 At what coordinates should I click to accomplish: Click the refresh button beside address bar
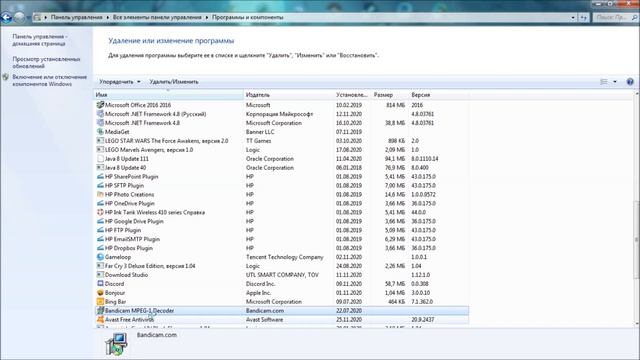click(584, 18)
